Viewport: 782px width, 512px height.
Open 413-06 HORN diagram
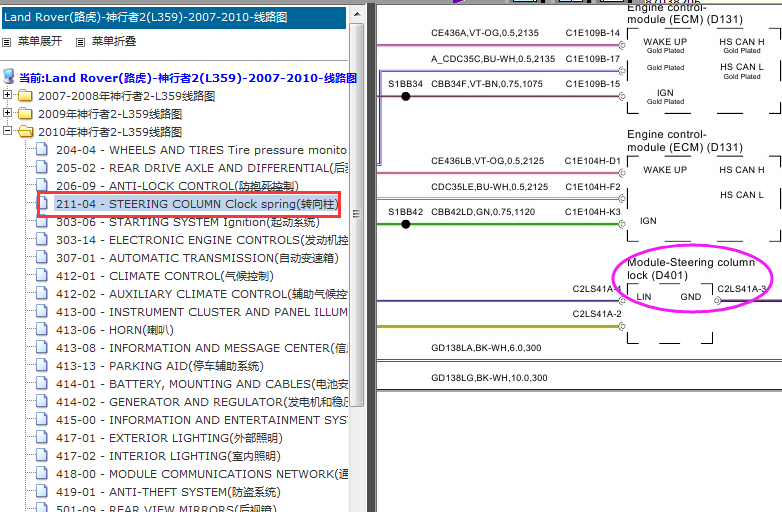(x=115, y=330)
